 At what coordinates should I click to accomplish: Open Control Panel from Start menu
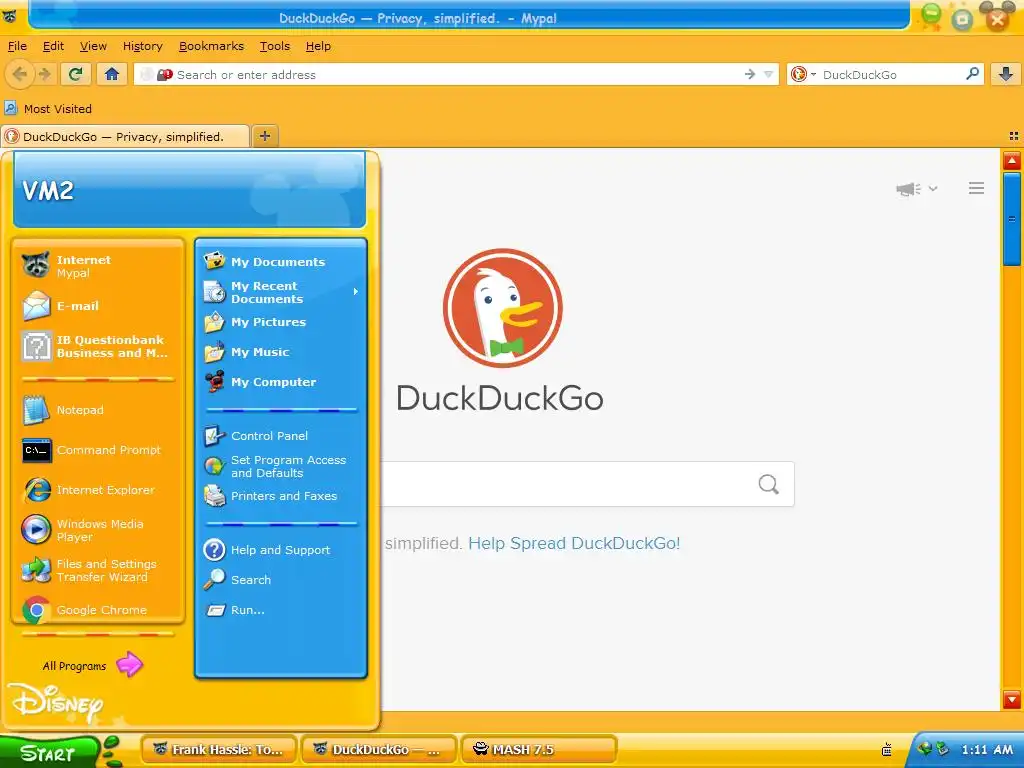pyautogui.click(x=281, y=436)
